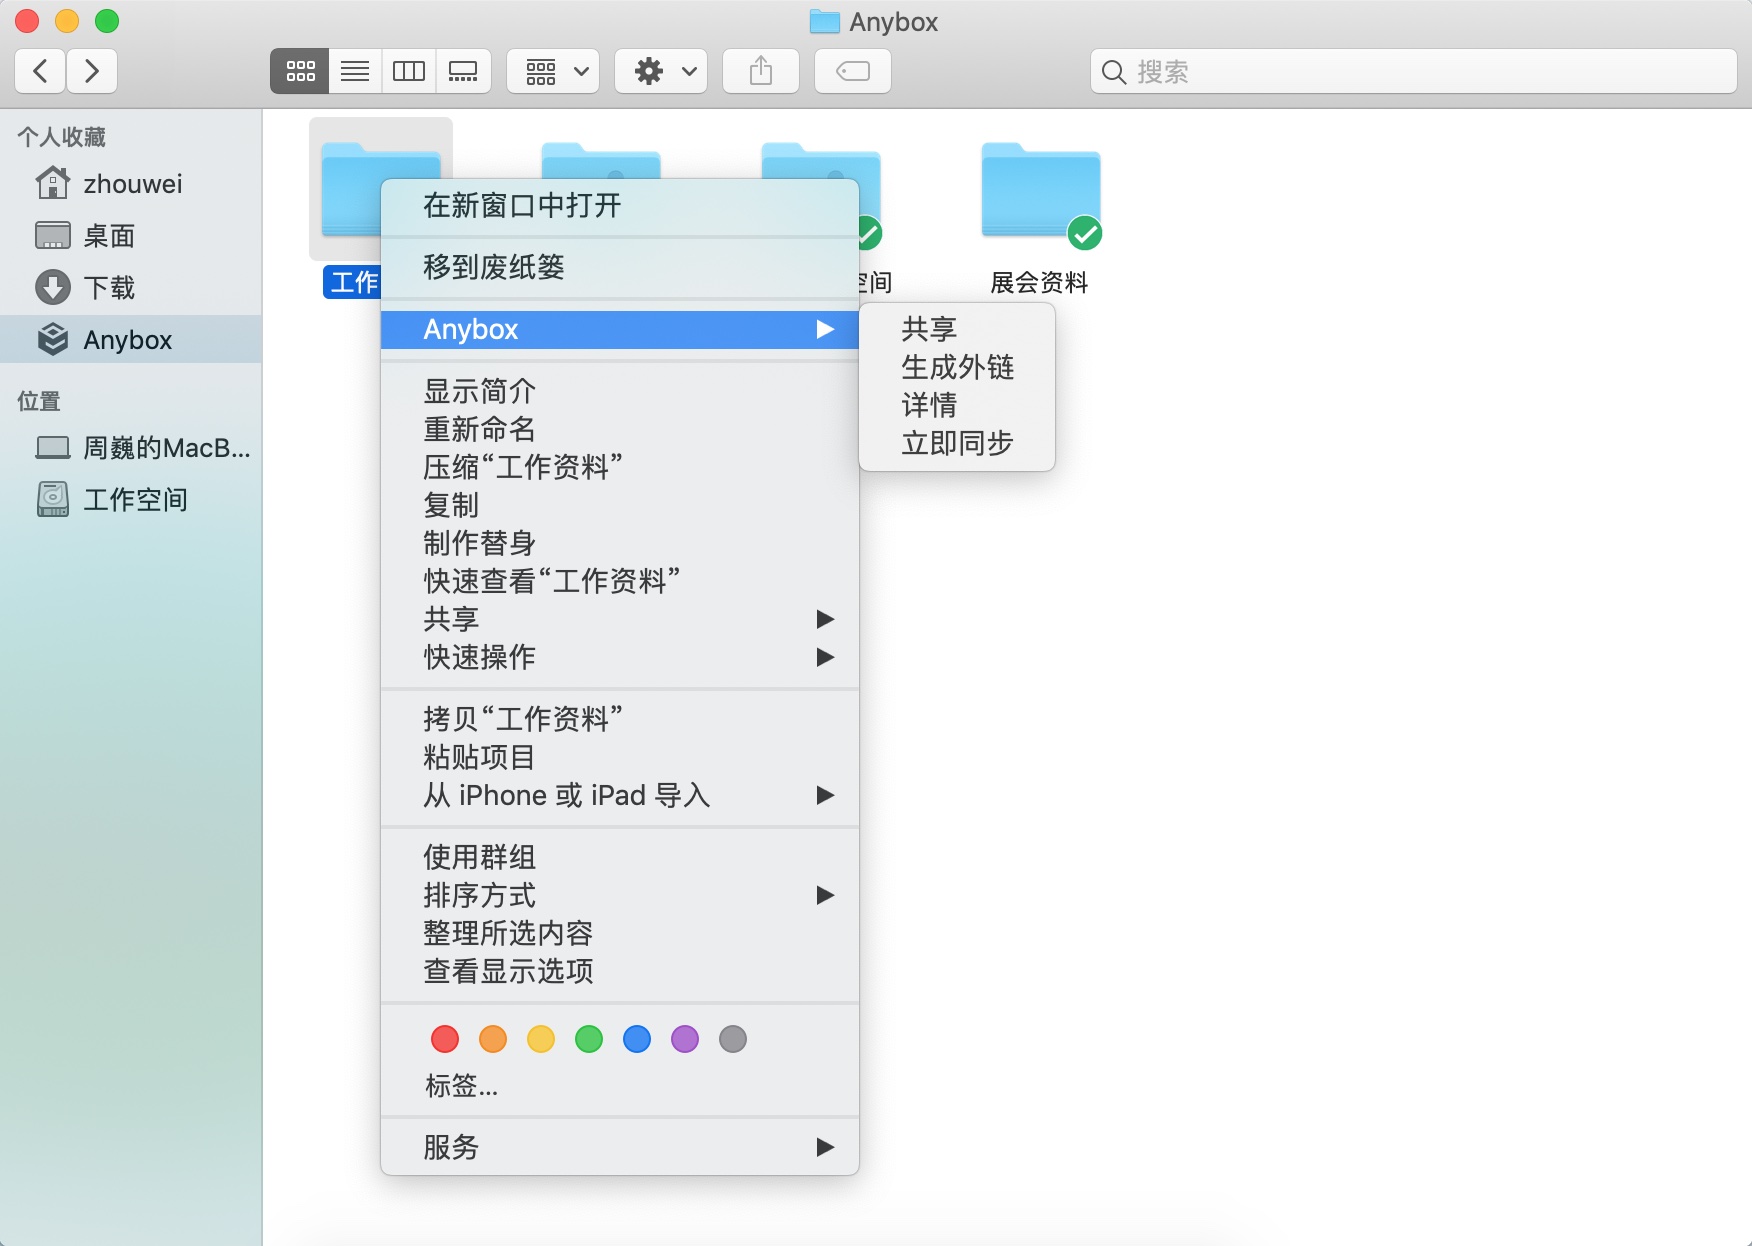The height and width of the screenshot is (1246, 1752).
Task: Select the 展会资料 folder
Action: point(1041,191)
